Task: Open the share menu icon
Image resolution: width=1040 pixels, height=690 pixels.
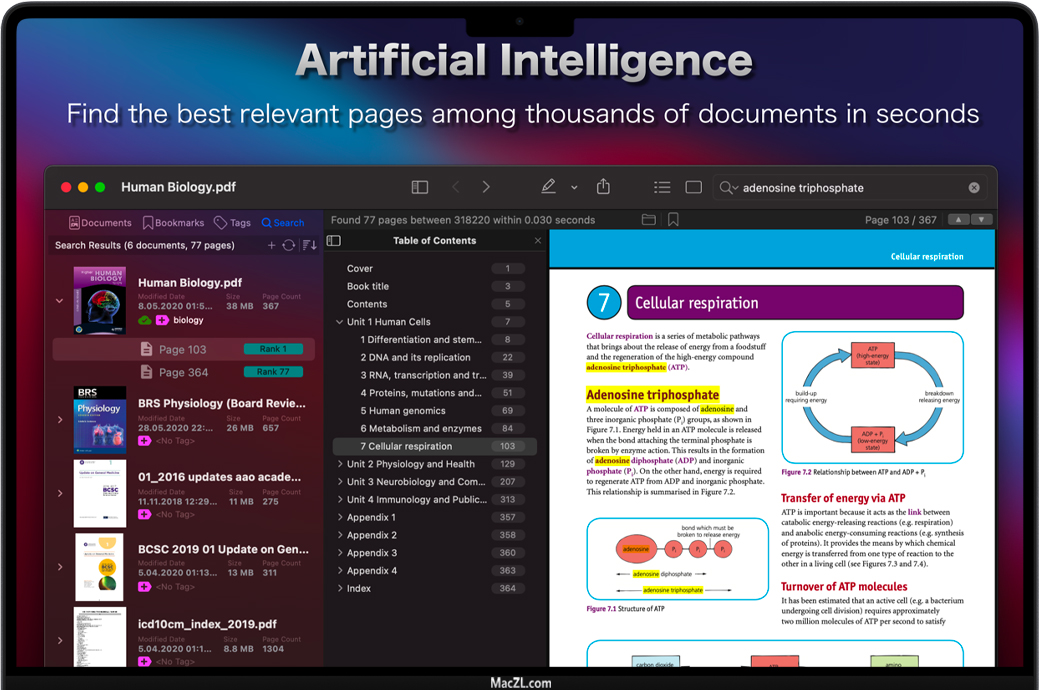Action: pos(603,187)
